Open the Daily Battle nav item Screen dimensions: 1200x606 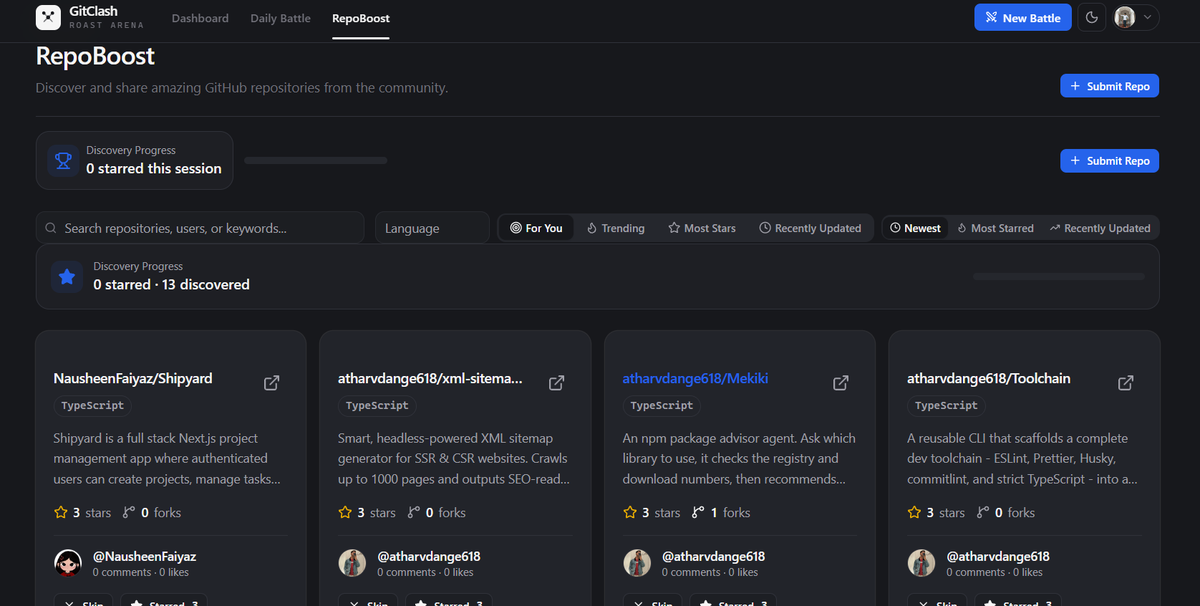click(x=280, y=18)
